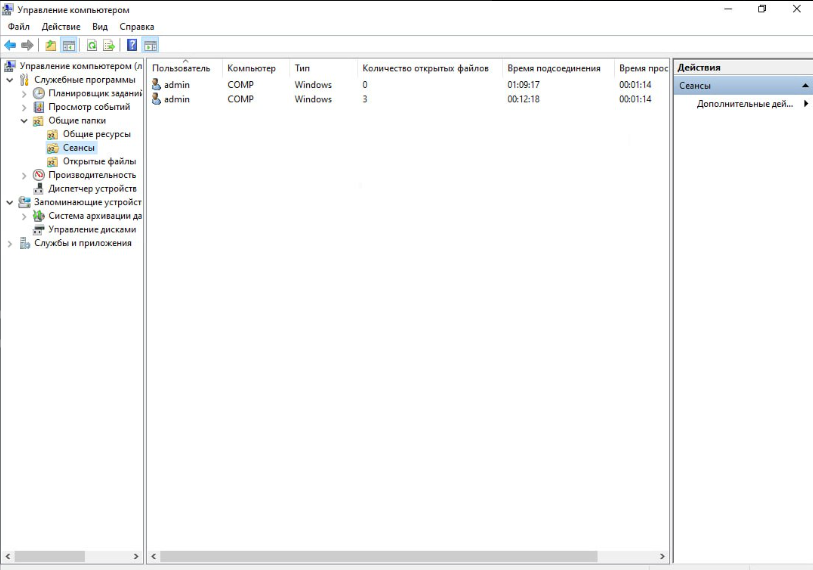Sort by Компьютер column header

tap(256, 68)
